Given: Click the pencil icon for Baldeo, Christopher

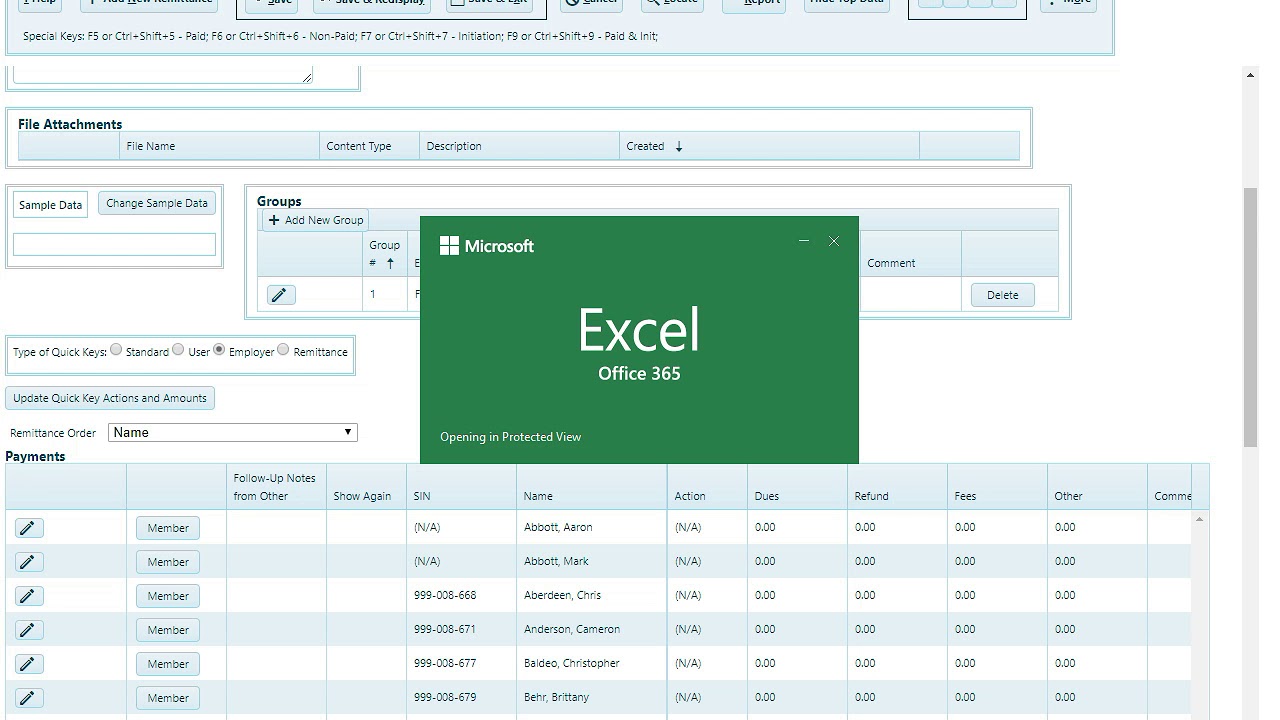Looking at the screenshot, I should point(28,664).
